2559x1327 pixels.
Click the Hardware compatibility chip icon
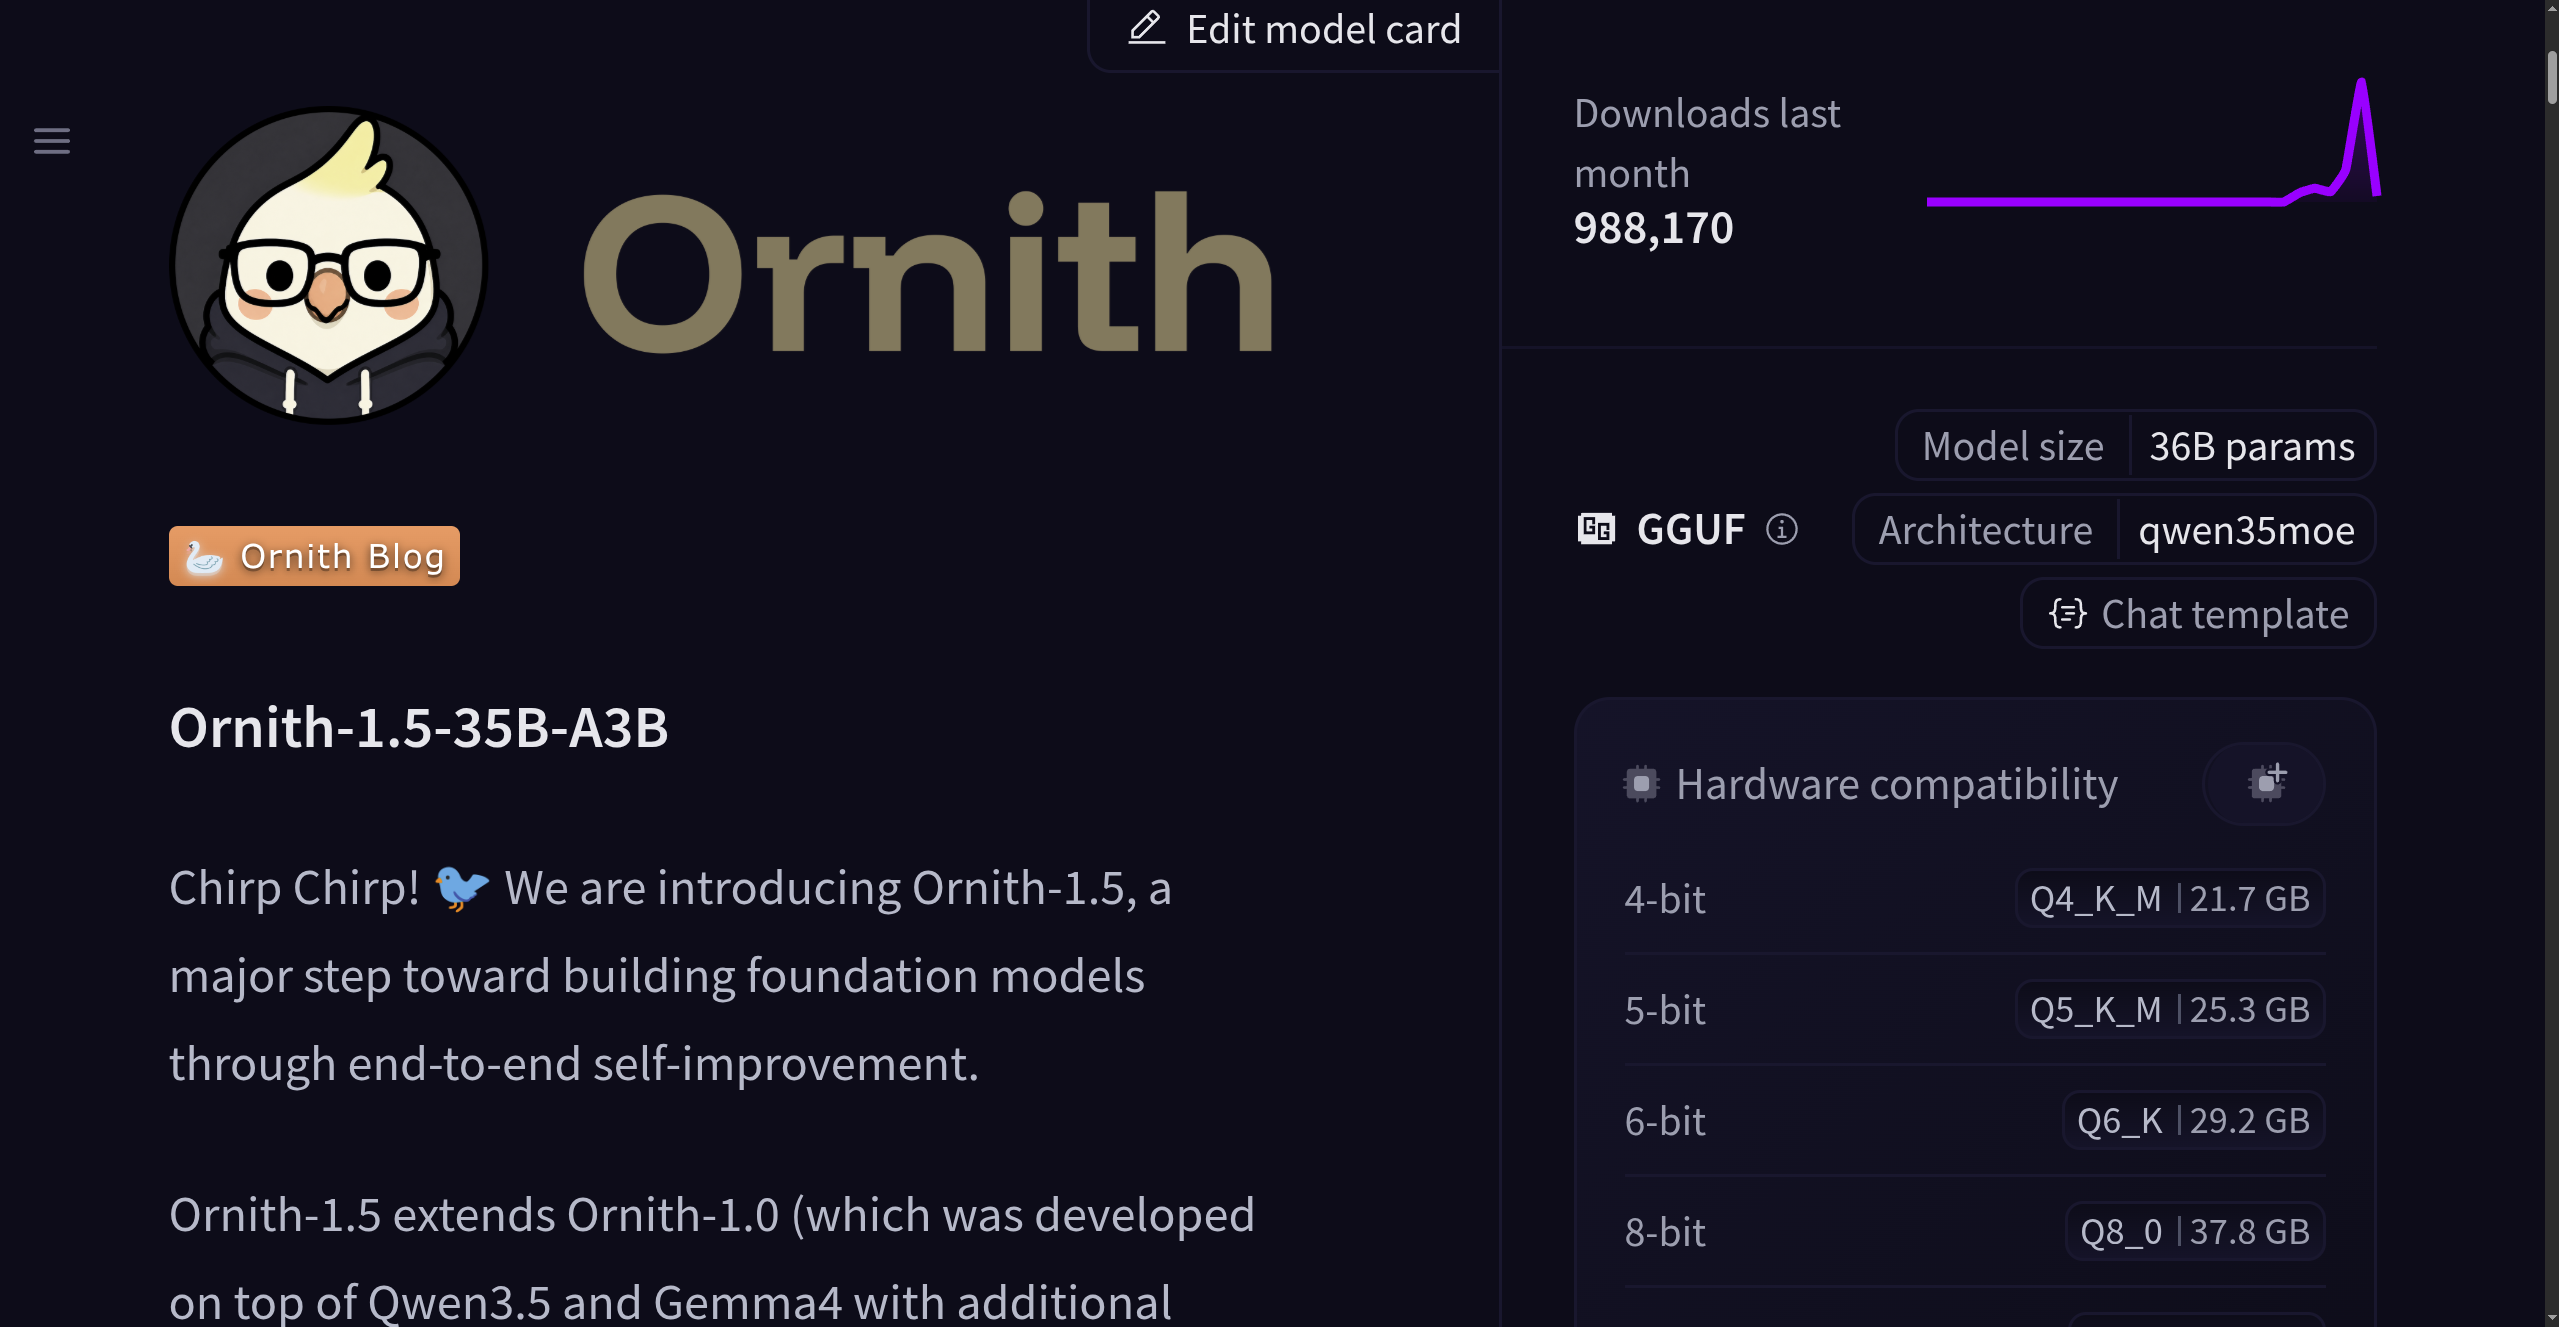1641,784
